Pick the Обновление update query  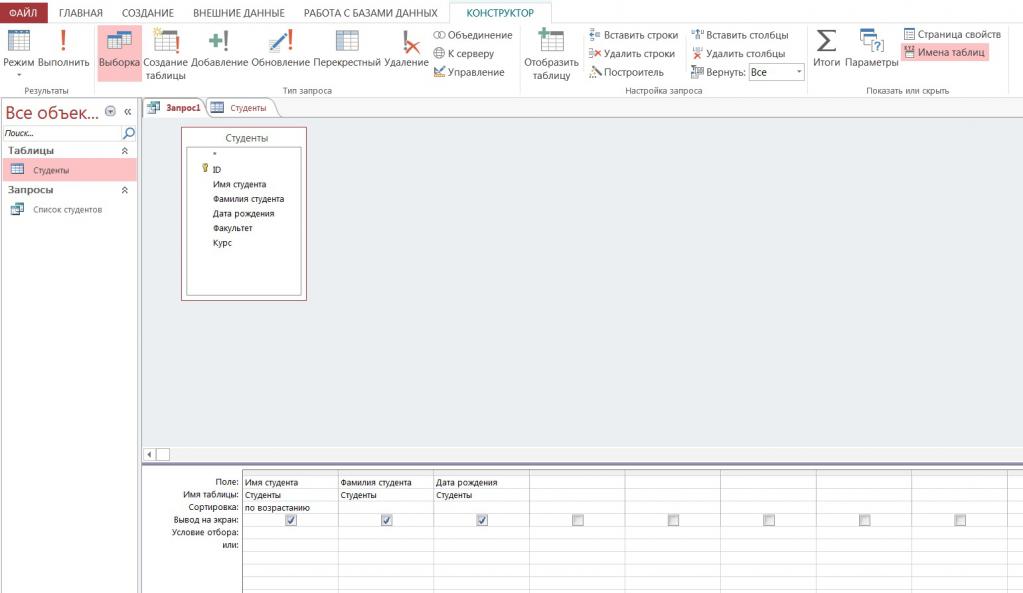pos(281,49)
